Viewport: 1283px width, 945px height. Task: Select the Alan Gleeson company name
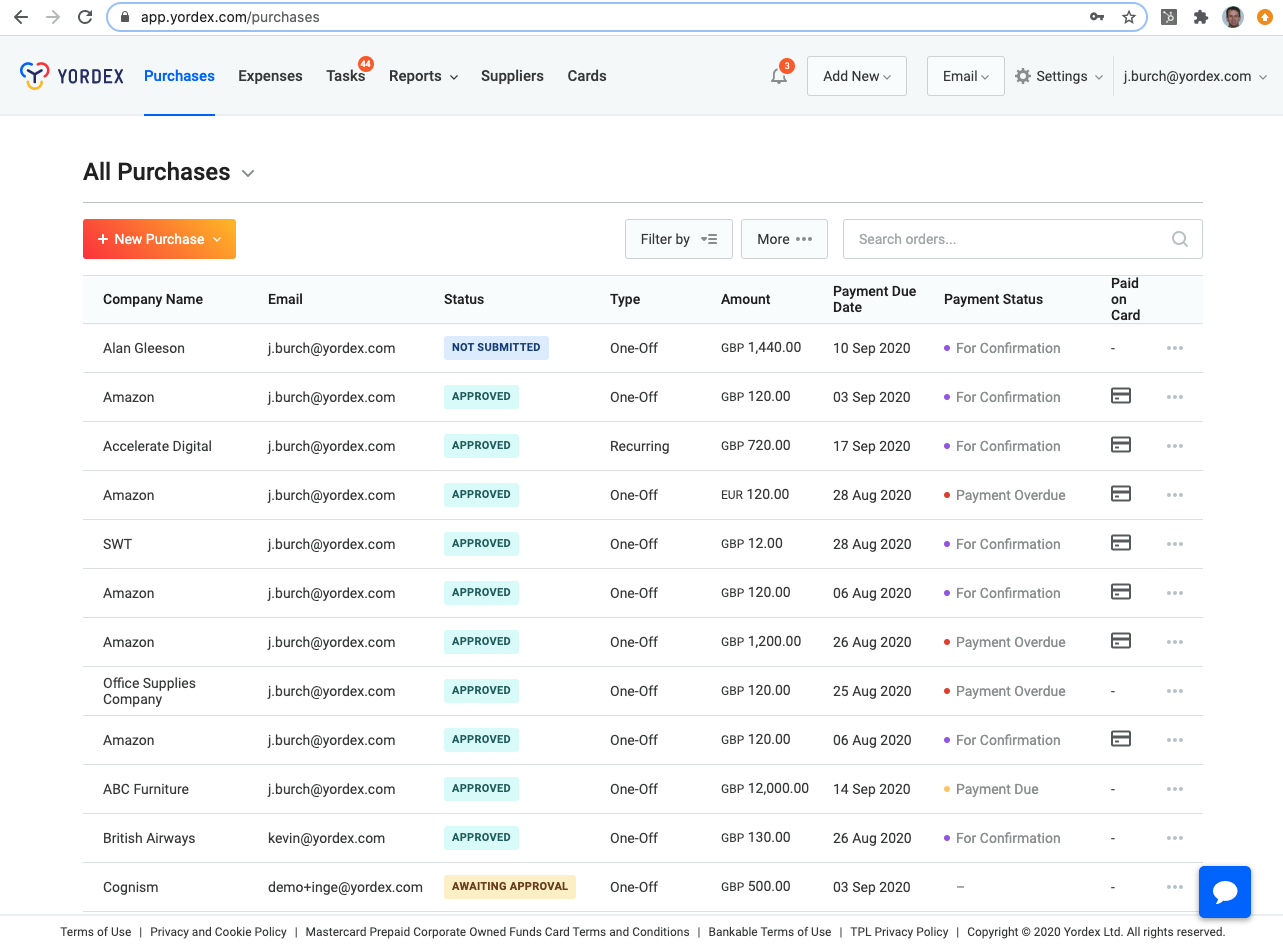(x=144, y=348)
